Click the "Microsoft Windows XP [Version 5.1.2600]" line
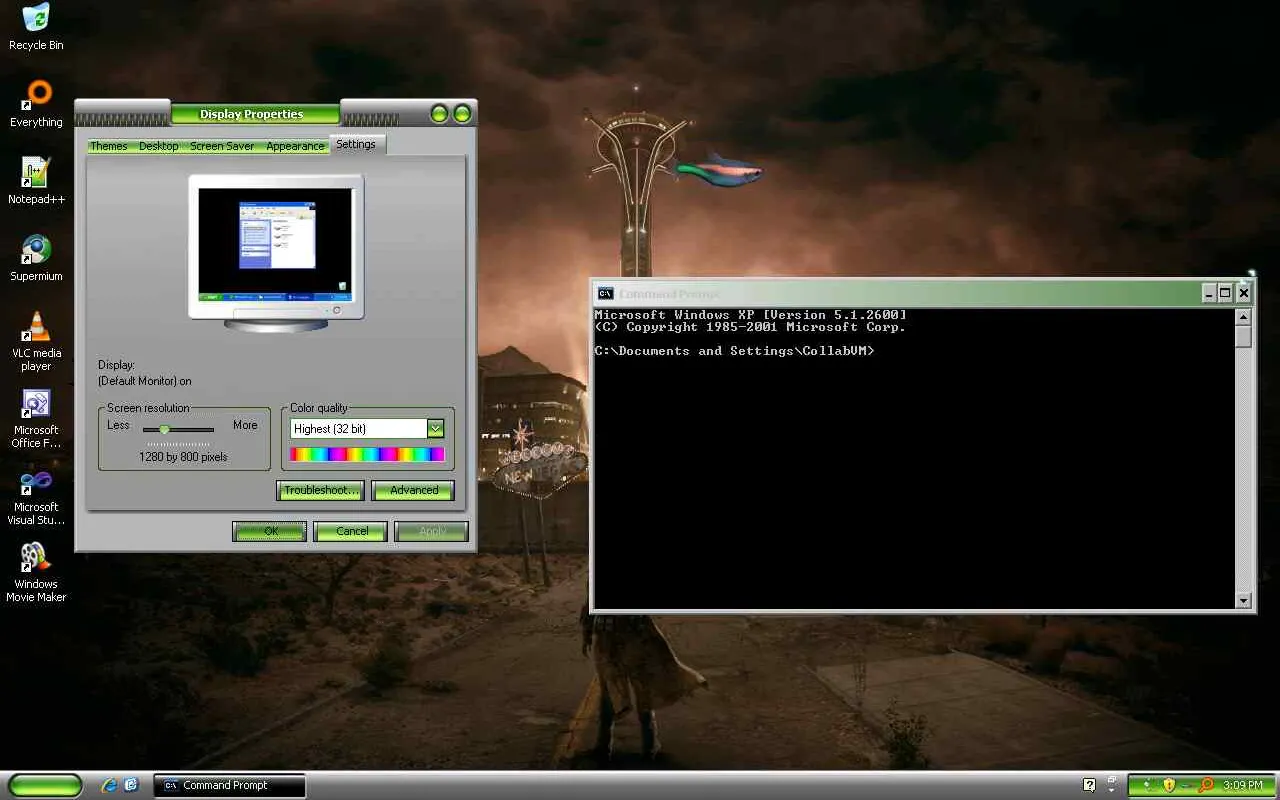1280x800 pixels. pos(750,315)
